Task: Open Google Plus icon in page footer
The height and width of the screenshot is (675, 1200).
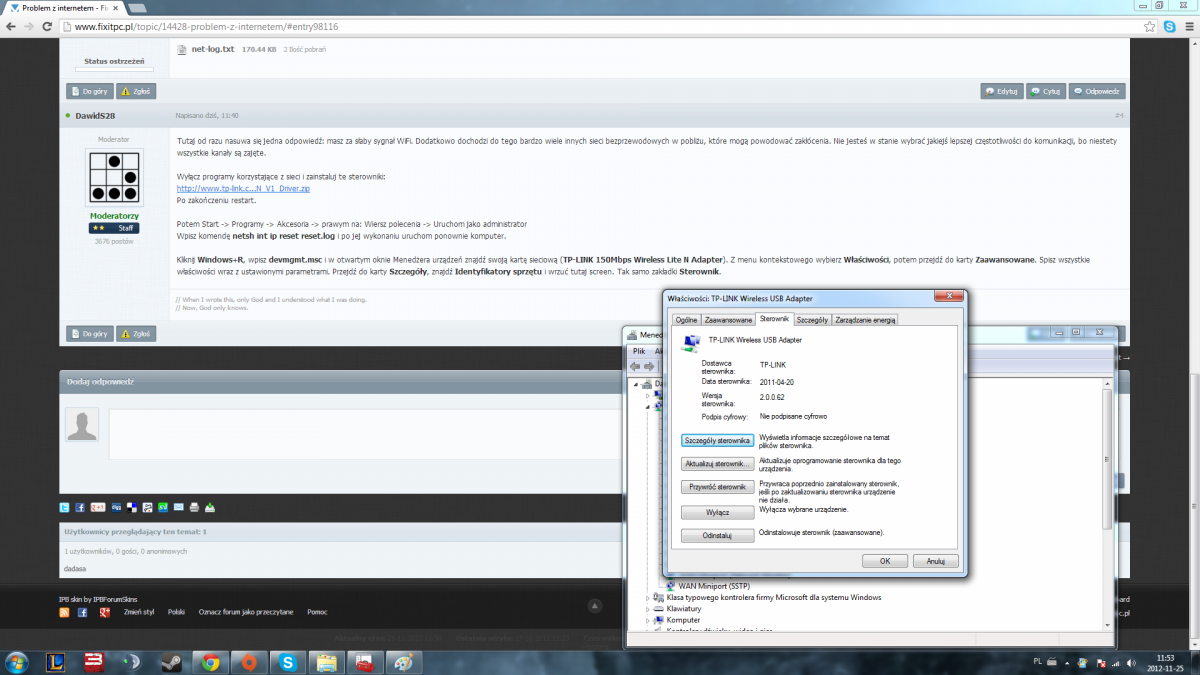Action: point(104,611)
